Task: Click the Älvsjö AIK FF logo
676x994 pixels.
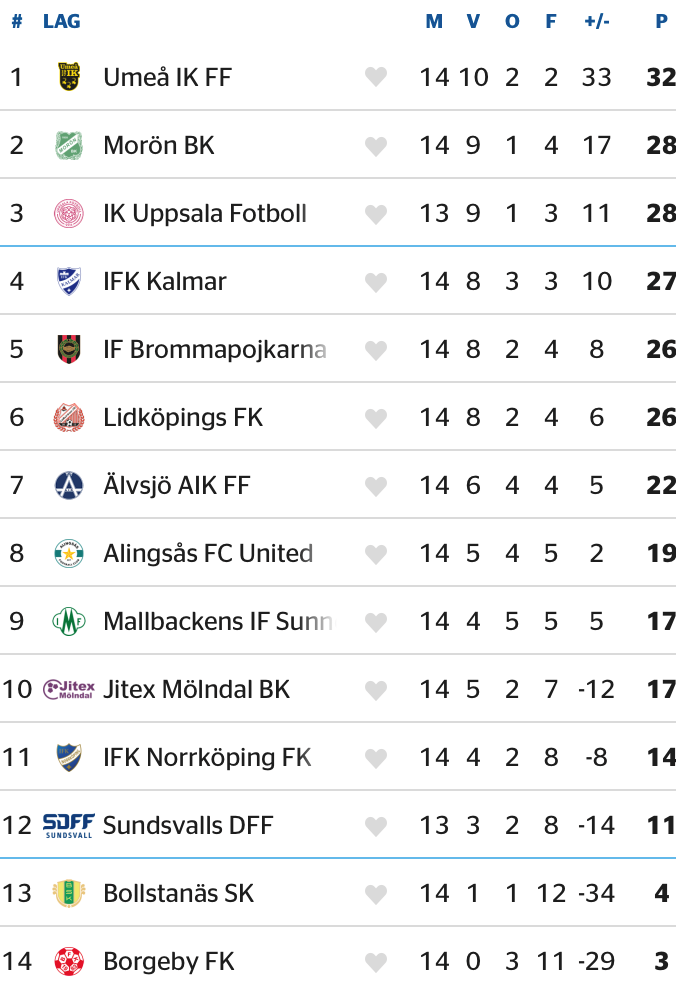Action: click(69, 485)
